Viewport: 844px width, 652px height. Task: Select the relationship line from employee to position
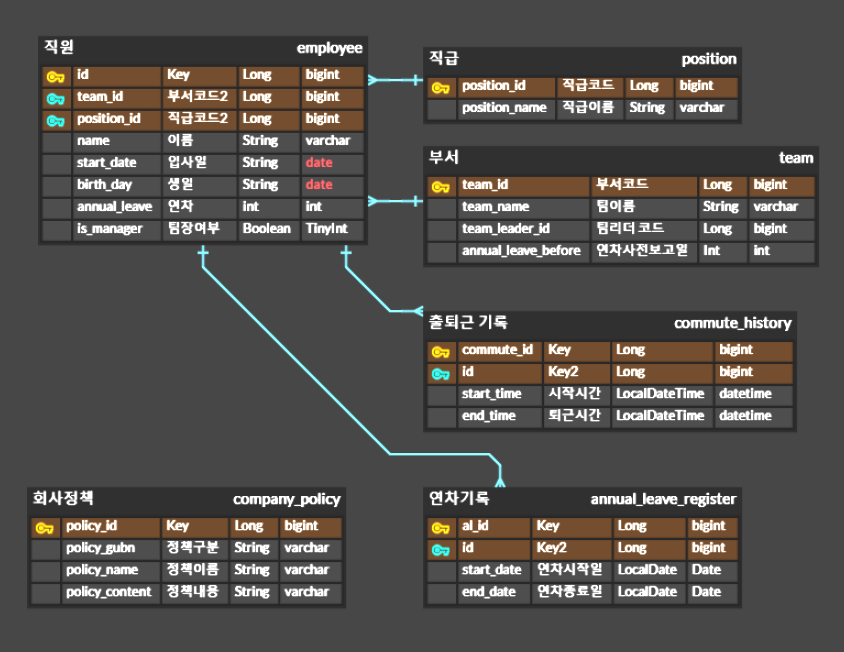[x=396, y=80]
